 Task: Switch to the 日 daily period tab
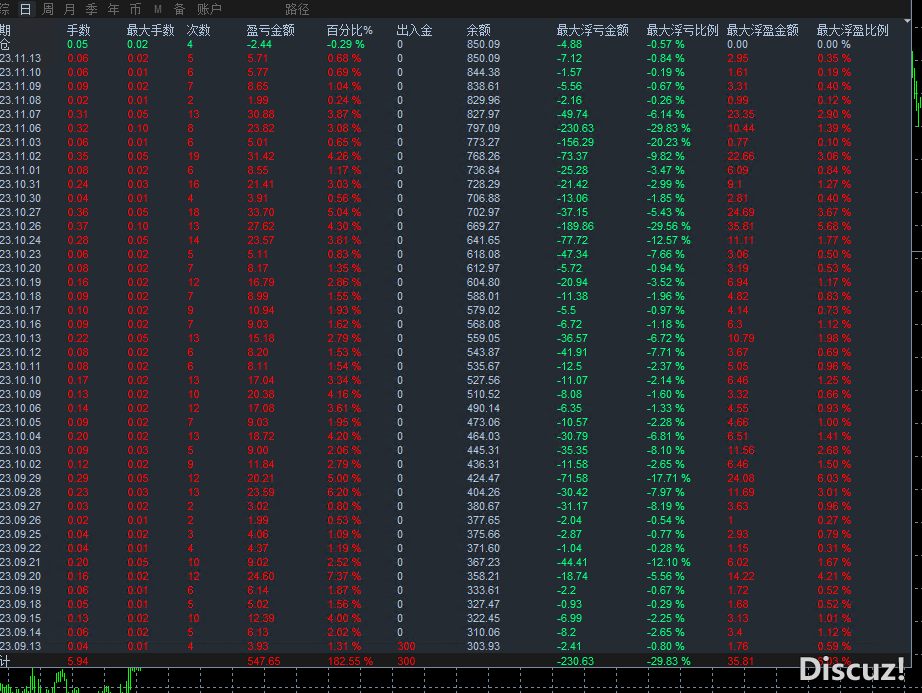point(25,9)
